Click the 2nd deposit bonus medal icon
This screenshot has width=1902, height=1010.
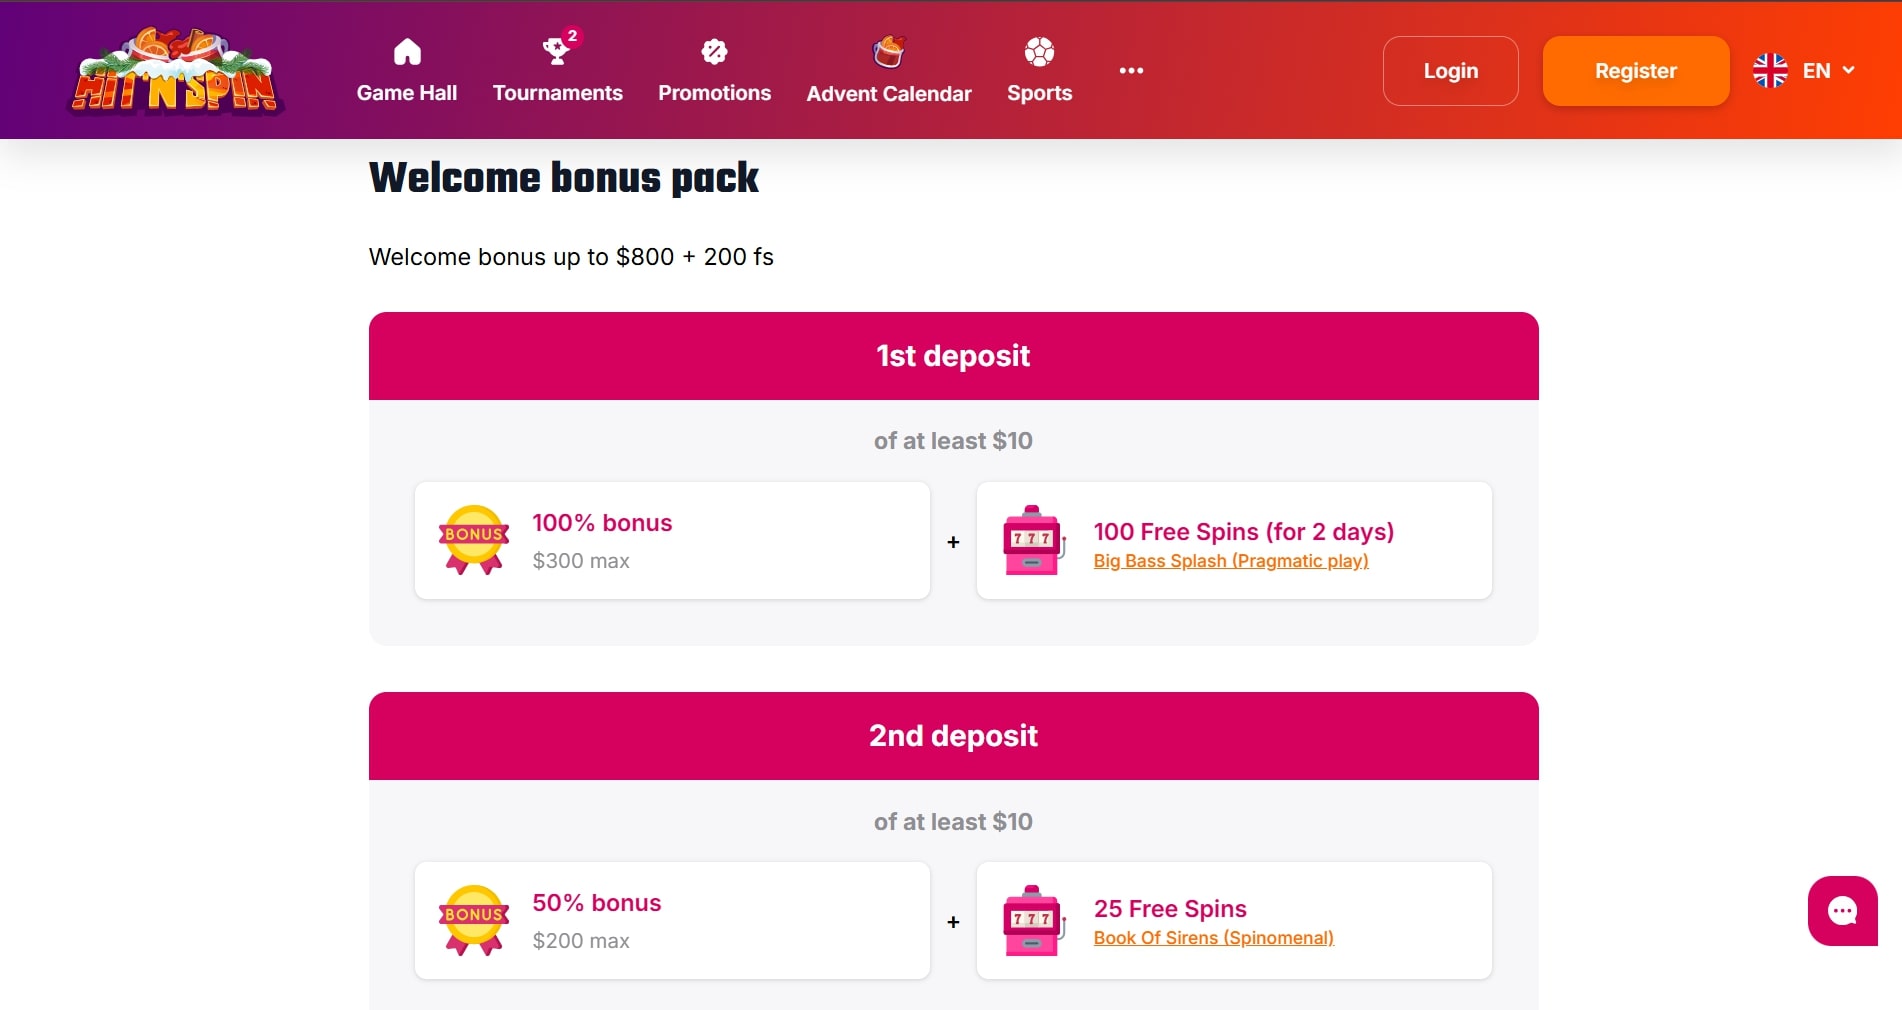click(474, 920)
